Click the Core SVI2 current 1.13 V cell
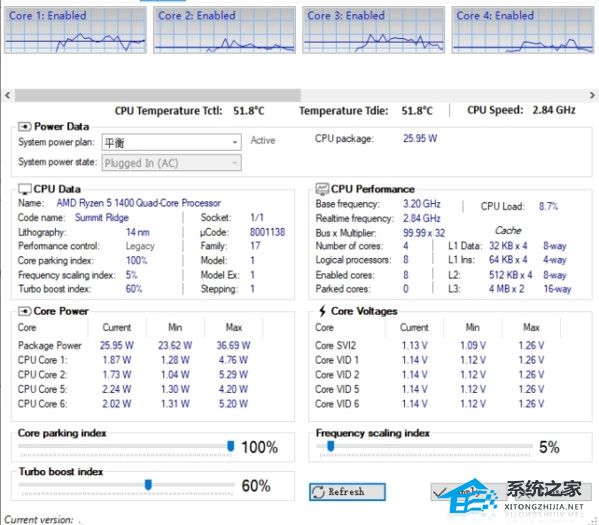This screenshot has height=525, width=599. tap(414, 345)
